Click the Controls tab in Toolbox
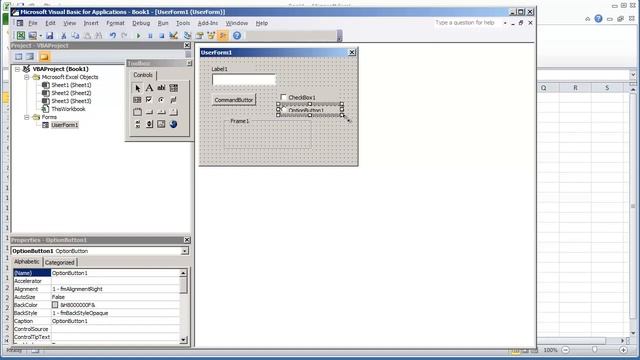Image resolution: width=640 pixels, height=360 pixels. tap(143, 75)
